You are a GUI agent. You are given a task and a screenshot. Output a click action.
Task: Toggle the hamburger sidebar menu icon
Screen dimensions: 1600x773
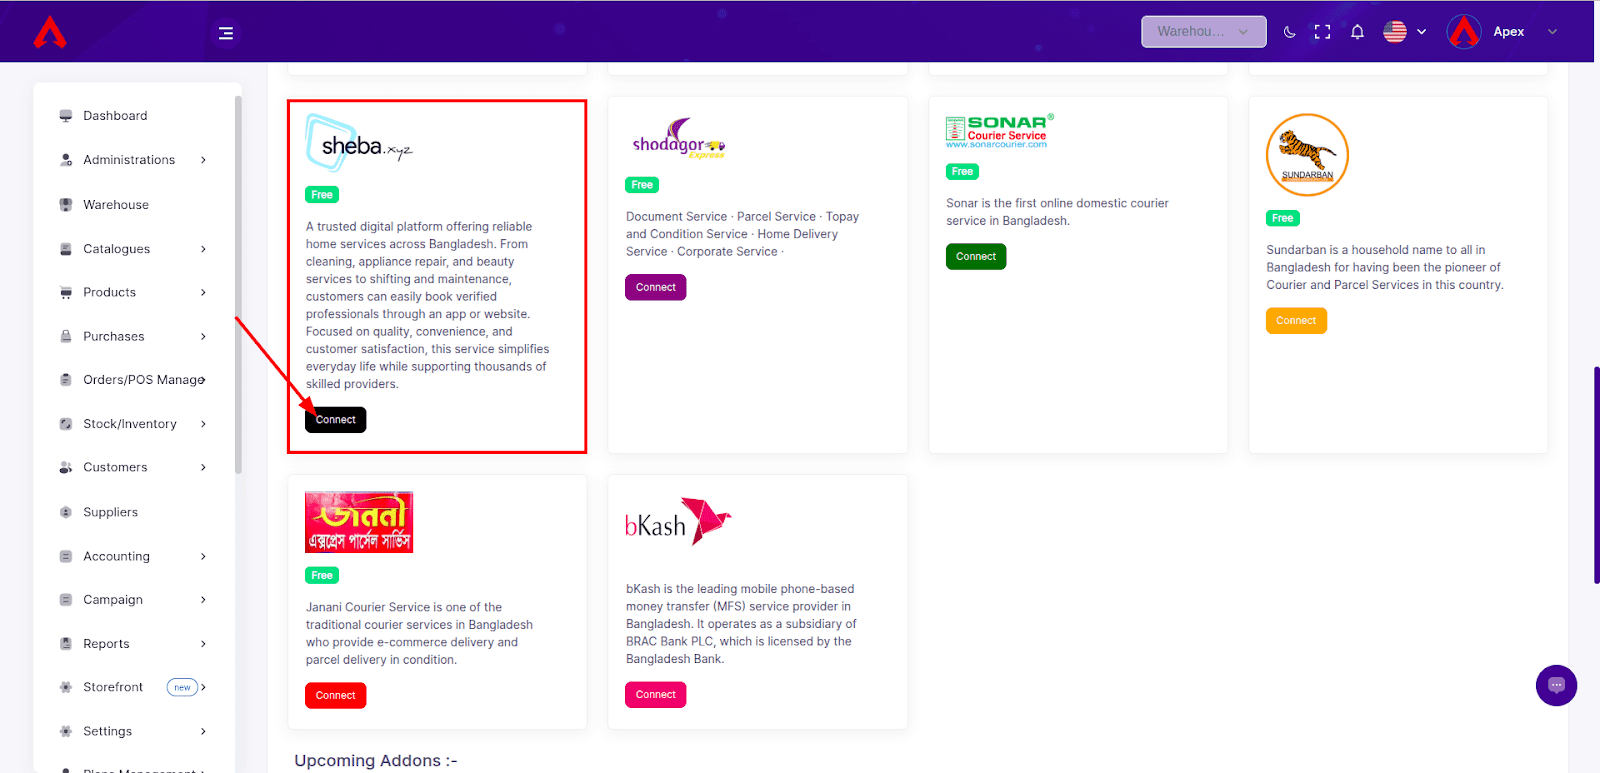[226, 33]
